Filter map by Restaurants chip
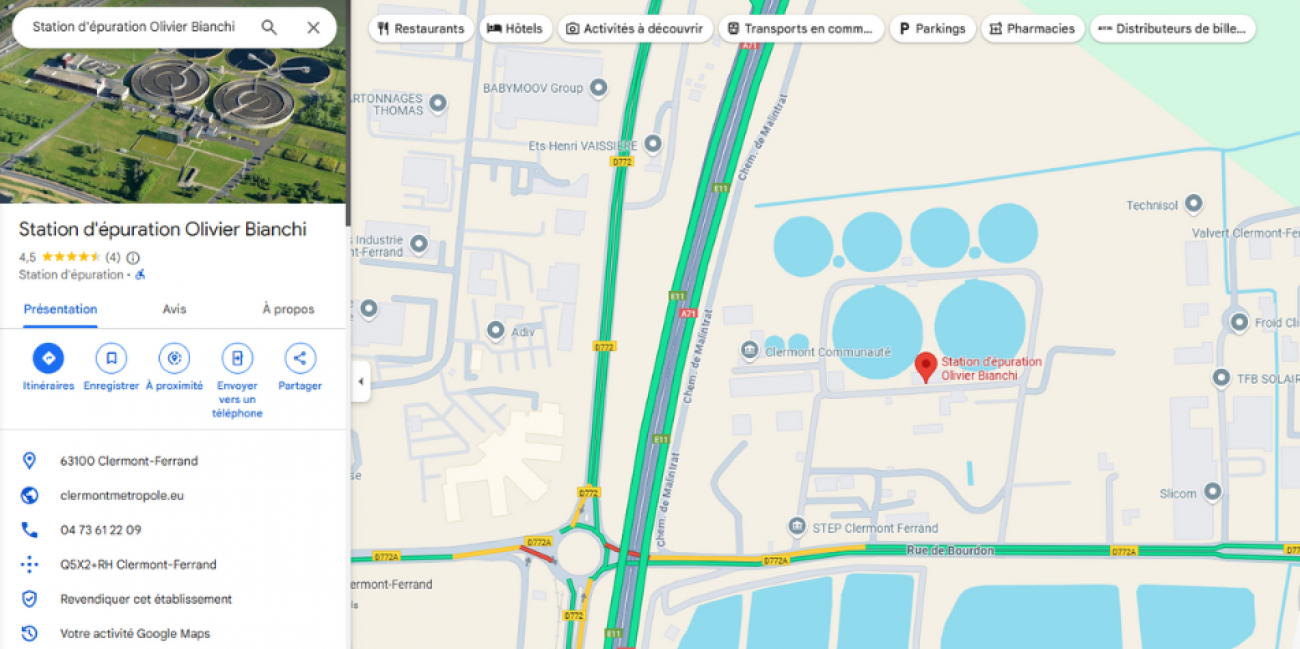The image size is (1300, 649). [421, 28]
